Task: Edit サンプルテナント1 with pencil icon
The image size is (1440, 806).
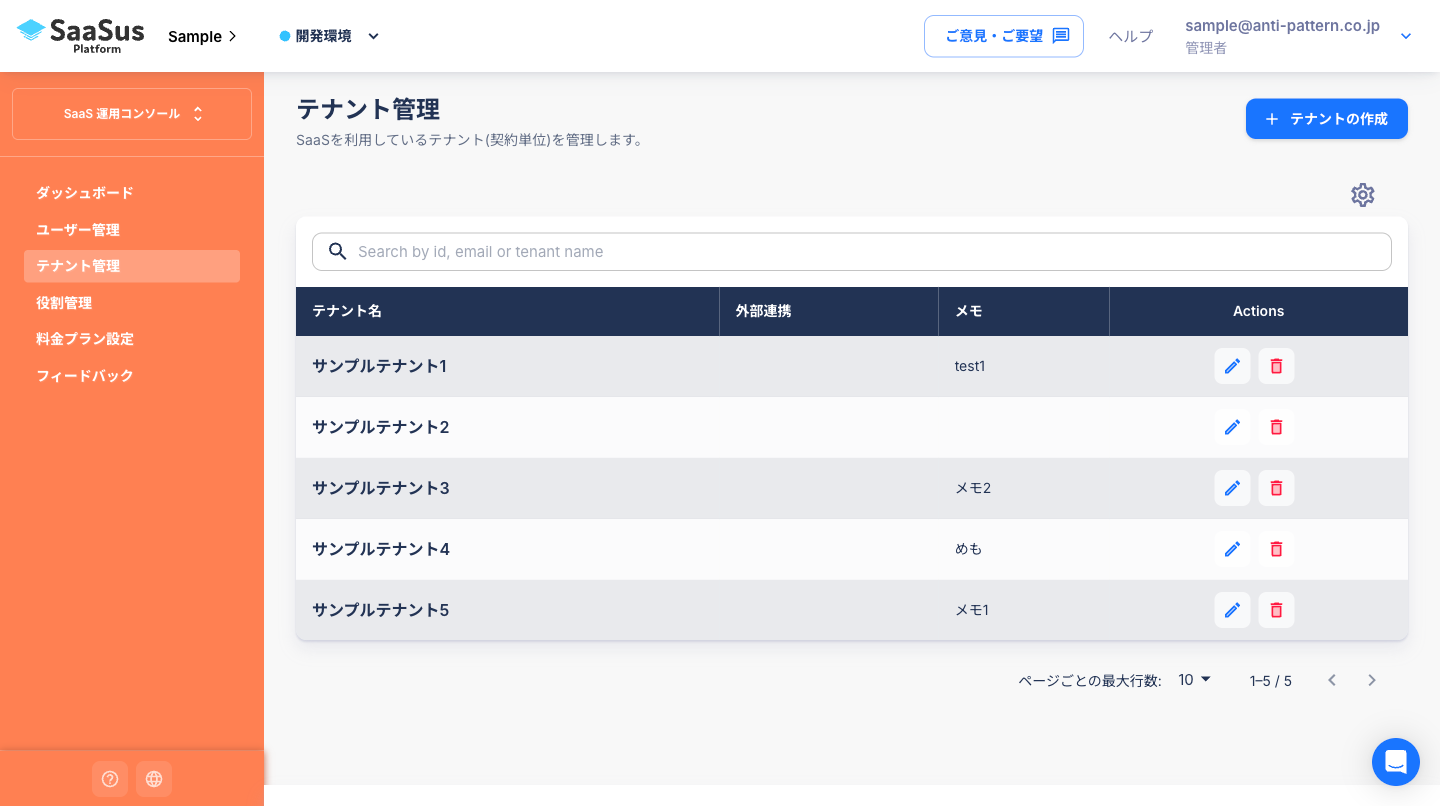Action: pyautogui.click(x=1232, y=366)
